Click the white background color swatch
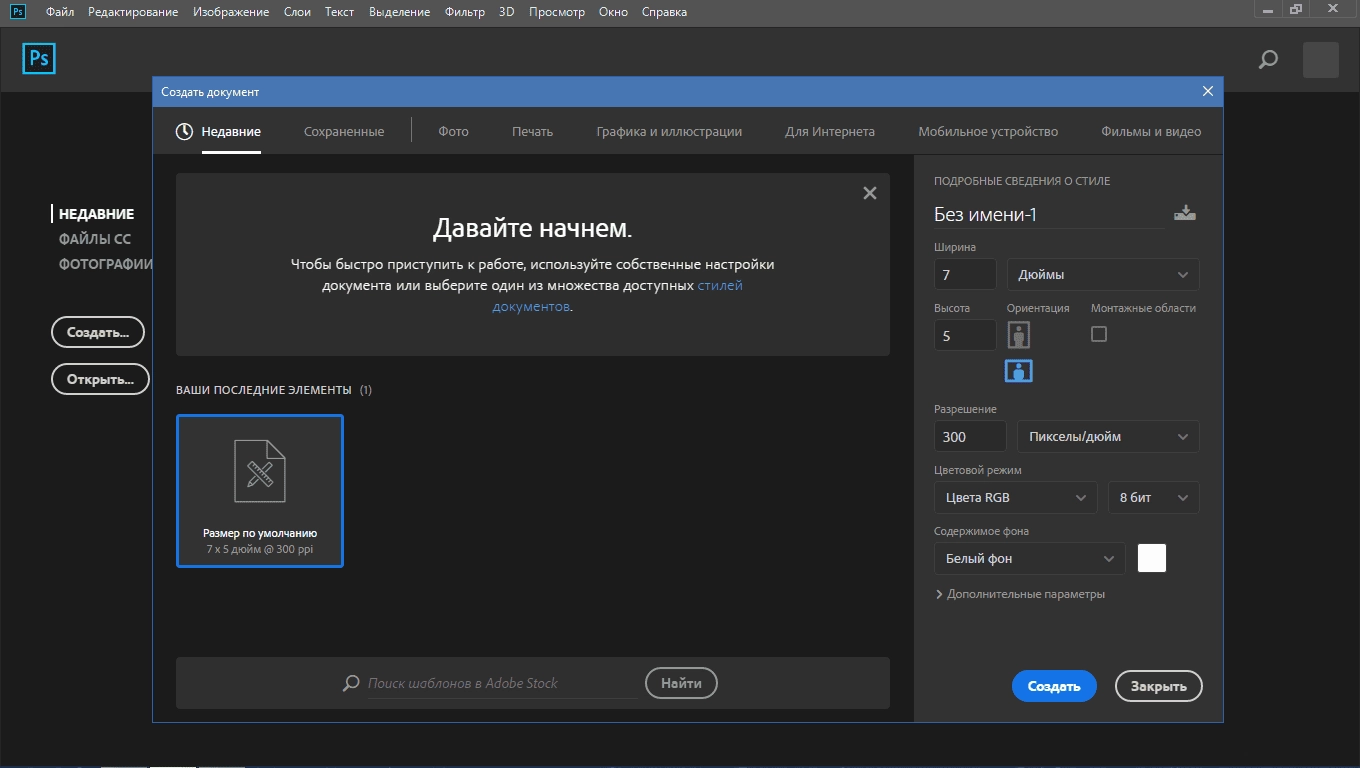Viewport: 1360px width, 768px height. (1152, 558)
